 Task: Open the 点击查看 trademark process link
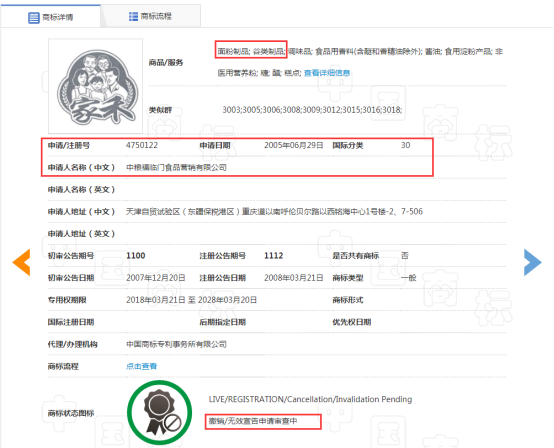tap(141, 366)
